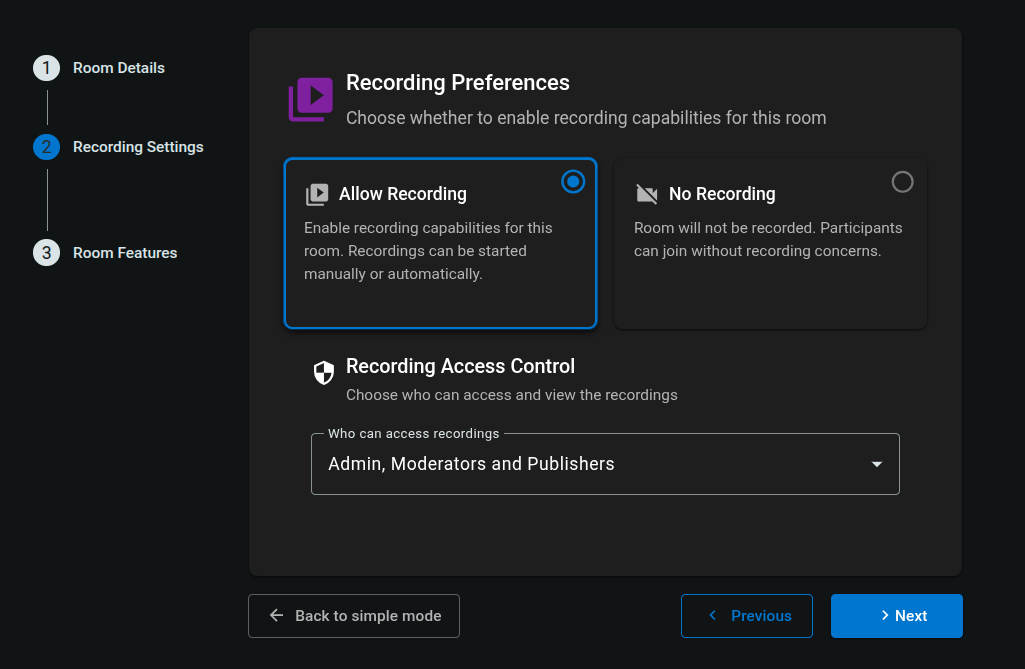Click the step 2 circle icon
The height and width of the screenshot is (669, 1025).
click(46, 147)
